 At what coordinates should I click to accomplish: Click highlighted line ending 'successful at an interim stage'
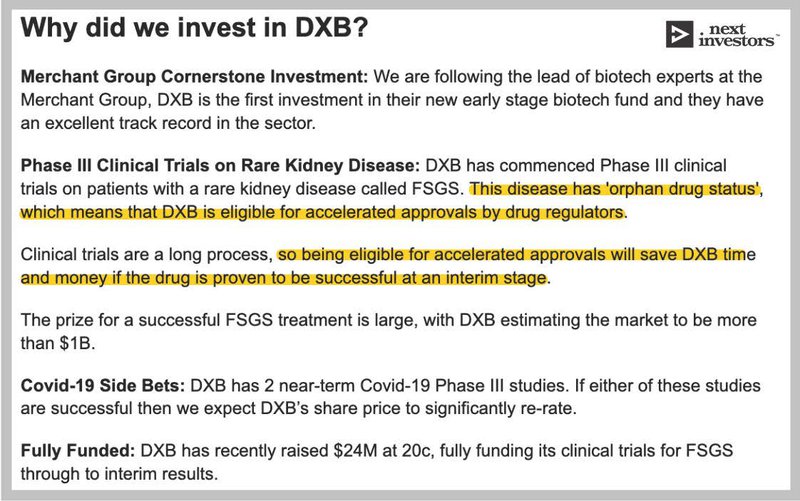(284, 278)
